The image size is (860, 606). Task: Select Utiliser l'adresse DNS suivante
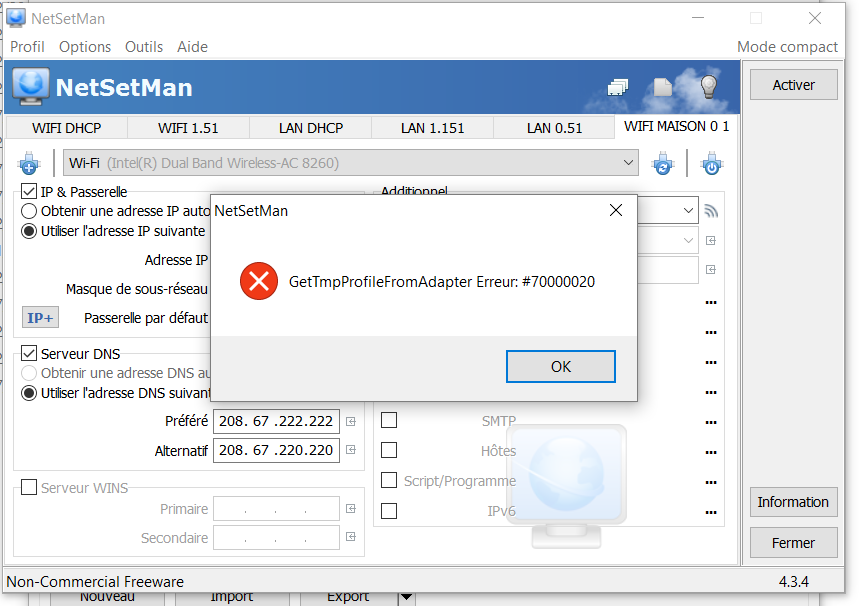click(x=29, y=393)
